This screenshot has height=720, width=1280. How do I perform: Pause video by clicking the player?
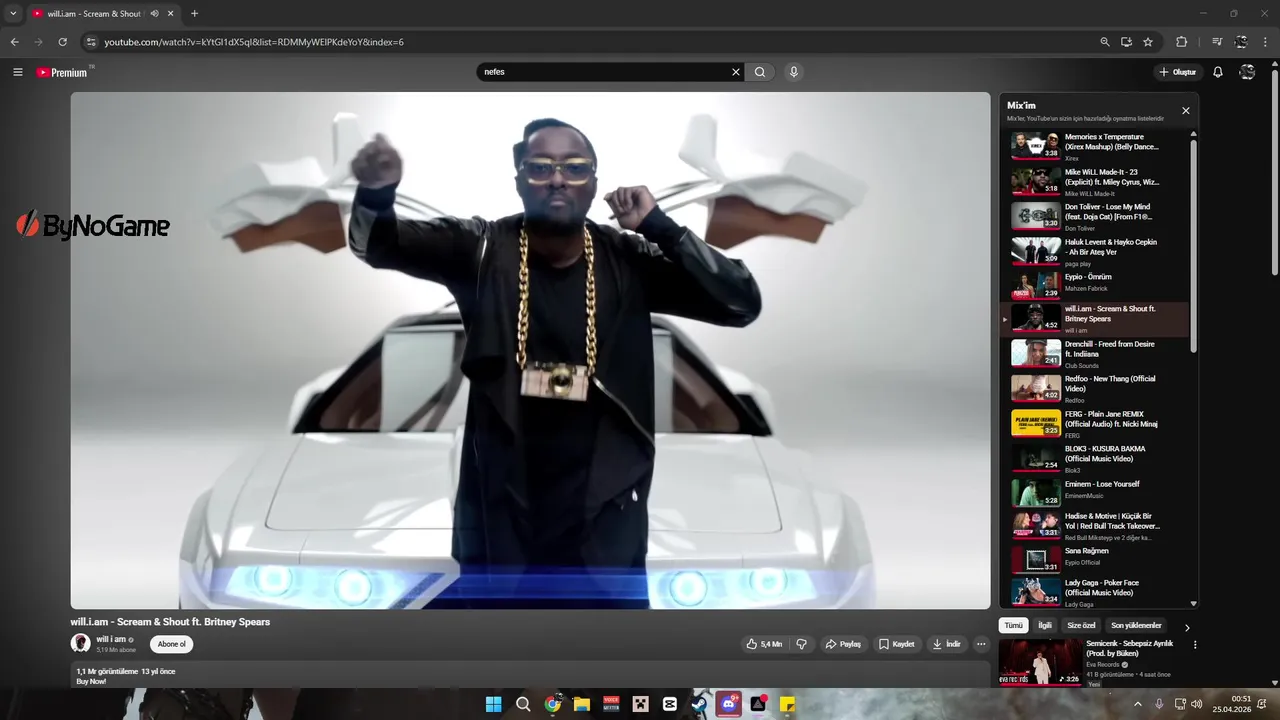(530, 350)
